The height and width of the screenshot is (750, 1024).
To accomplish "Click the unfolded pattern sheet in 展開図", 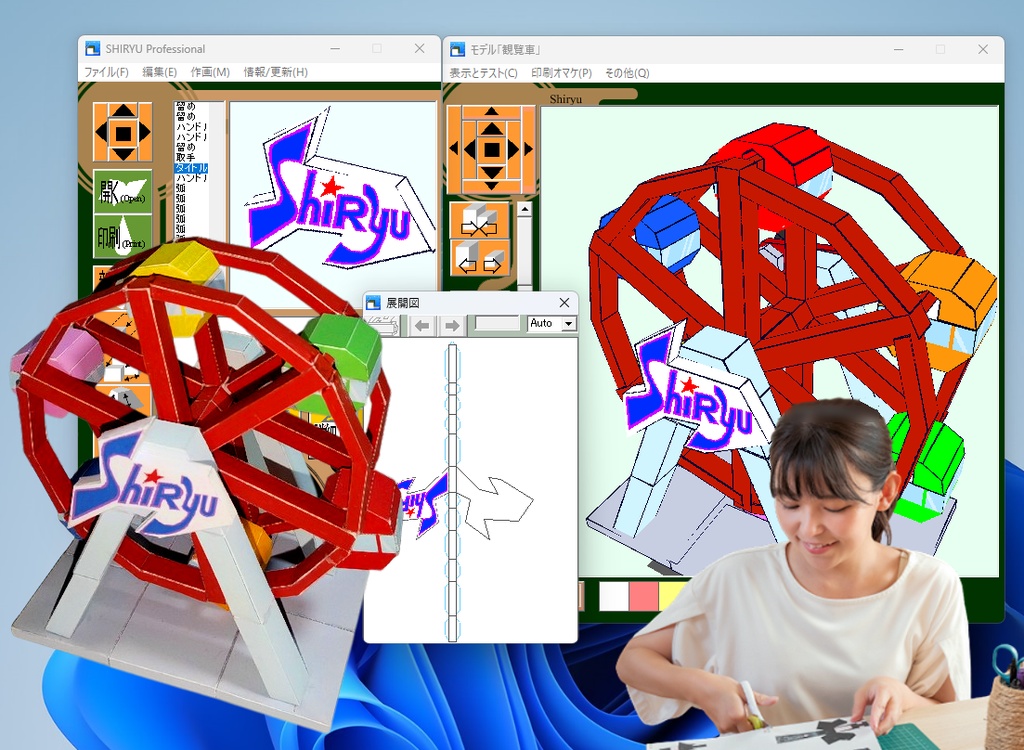I will (470, 489).
